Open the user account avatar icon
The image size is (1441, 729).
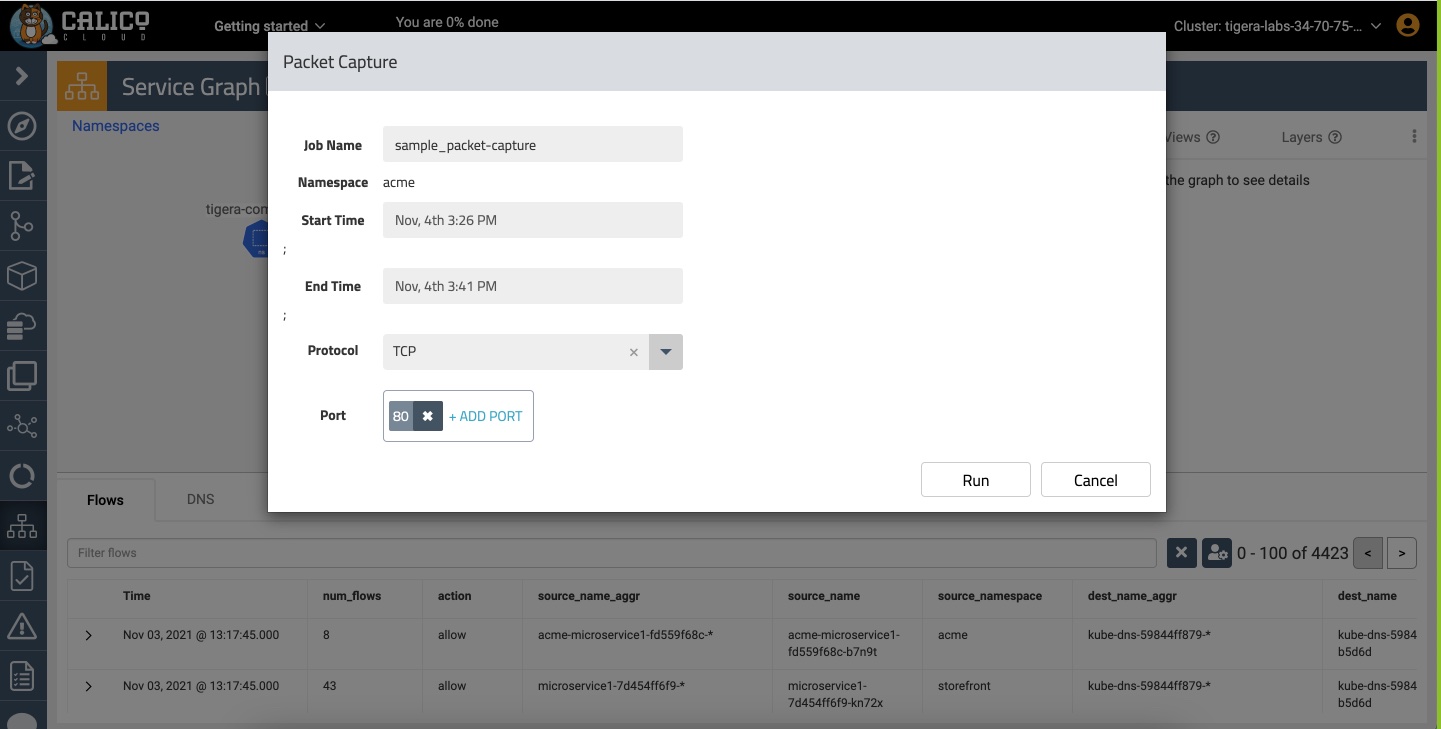pyautogui.click(x=1408, y=26)
